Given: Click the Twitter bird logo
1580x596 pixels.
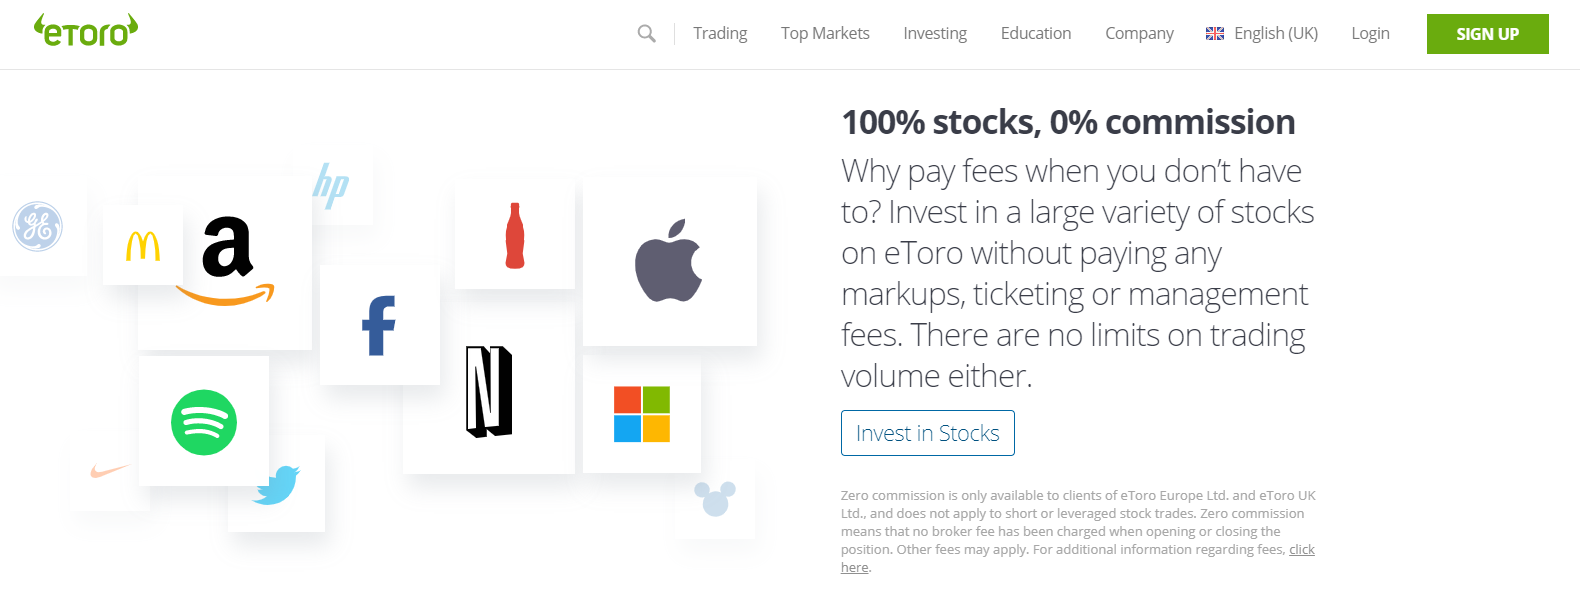Looking at the screenshot, I should click(x=277, y=485).
